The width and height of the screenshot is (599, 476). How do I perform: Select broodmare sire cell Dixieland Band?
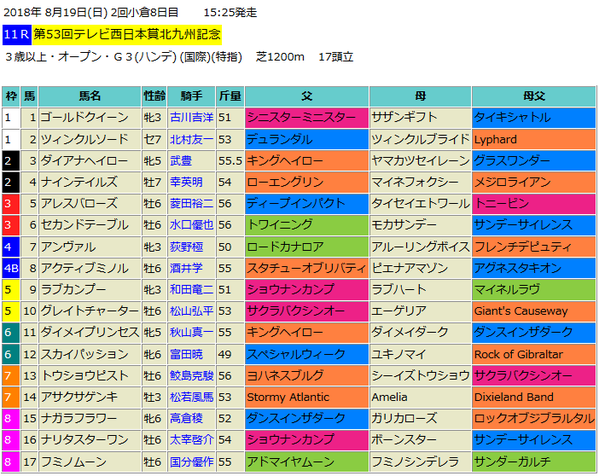(x=534, y=398)
